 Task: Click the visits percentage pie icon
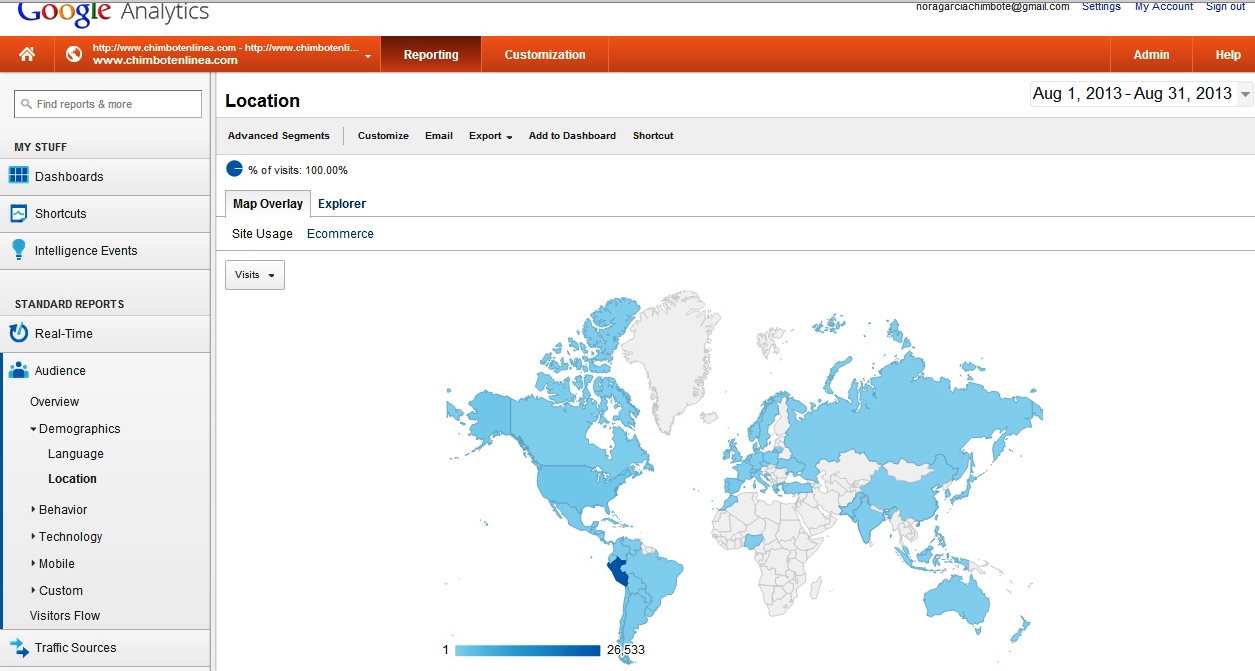(234, 169)
